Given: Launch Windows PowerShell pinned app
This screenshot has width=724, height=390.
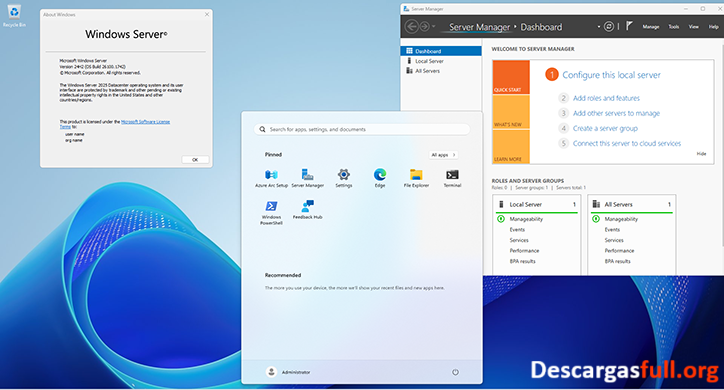Looking at the screenshot, I should tap(271, 213).
